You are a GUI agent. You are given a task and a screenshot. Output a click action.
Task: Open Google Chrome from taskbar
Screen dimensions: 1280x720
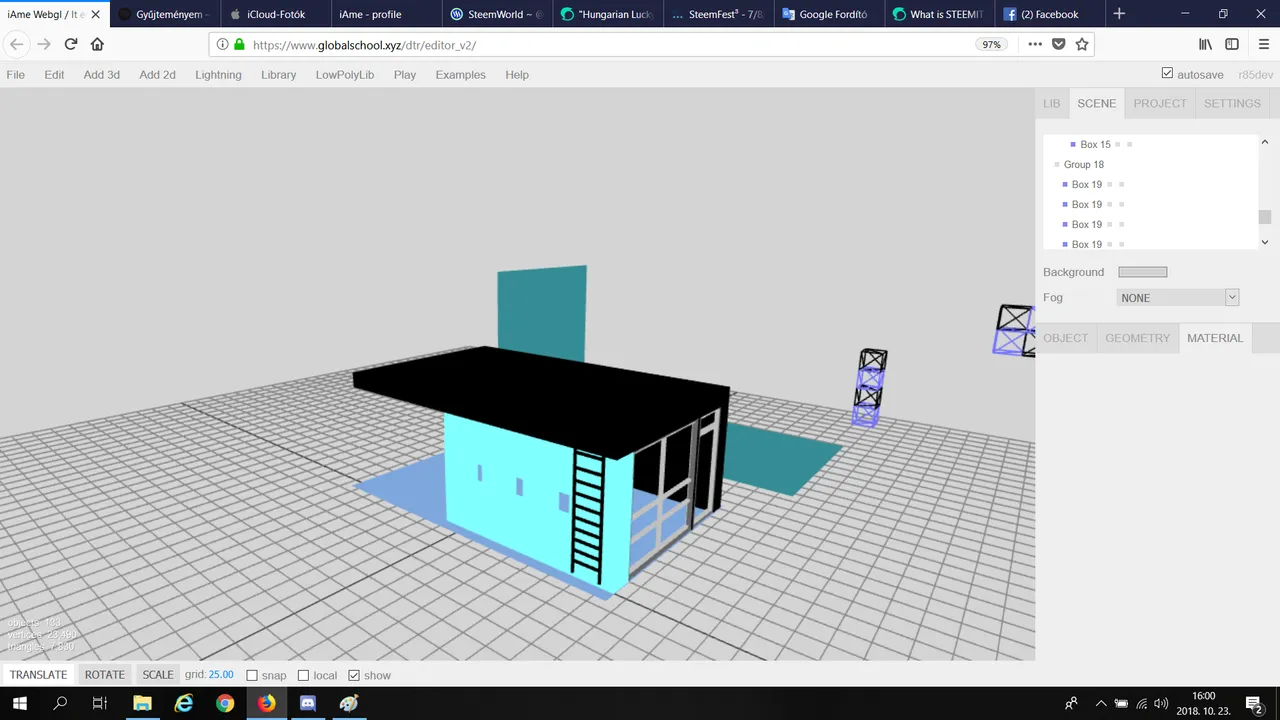225,703
